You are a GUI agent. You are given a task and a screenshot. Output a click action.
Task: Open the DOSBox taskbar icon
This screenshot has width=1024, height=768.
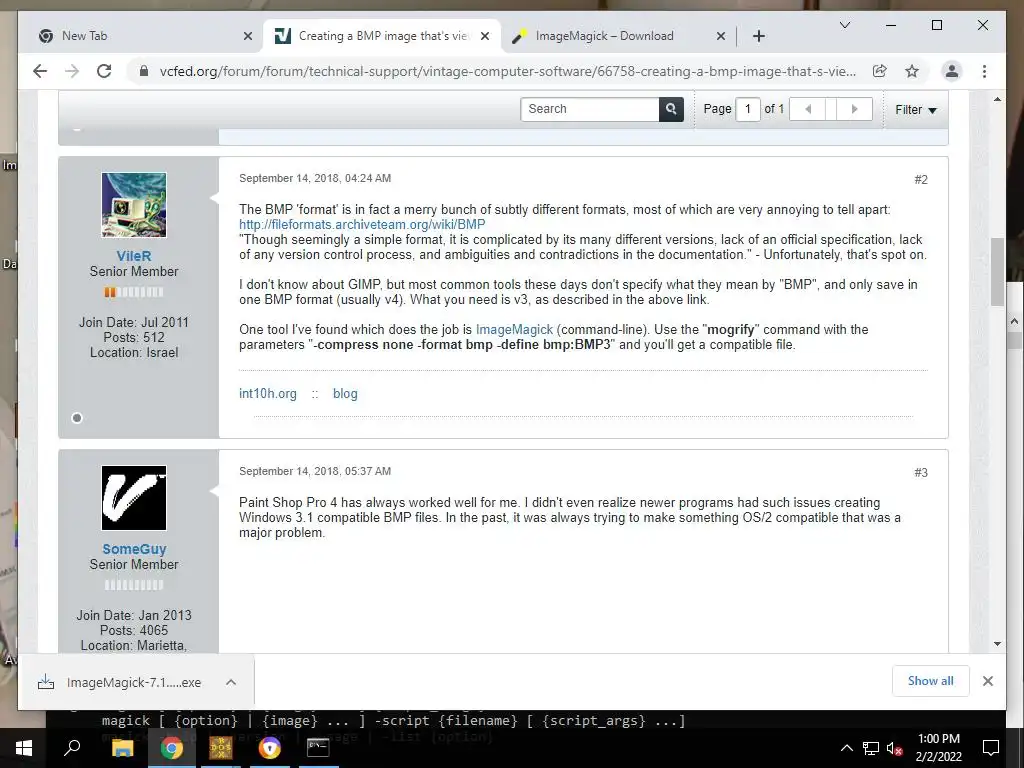click(x=221, y=748)
